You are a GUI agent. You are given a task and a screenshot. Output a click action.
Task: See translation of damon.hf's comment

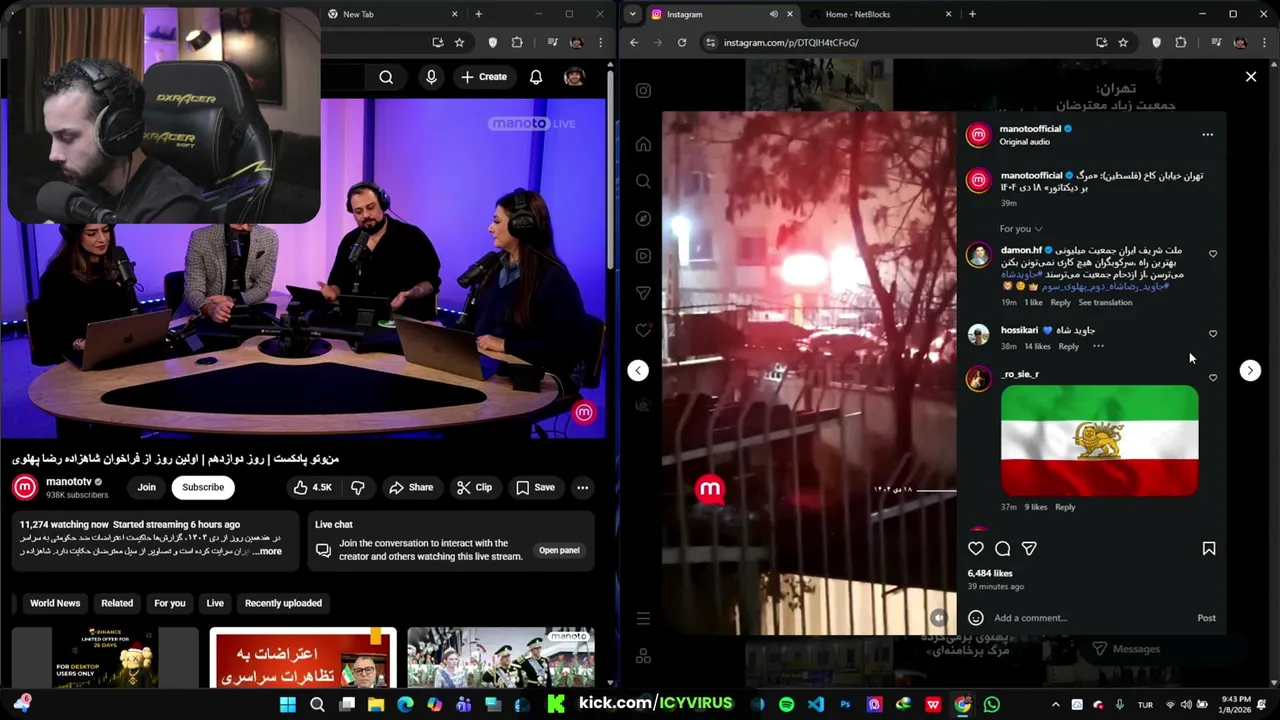pyautogui.click(x=1105, y=302)
